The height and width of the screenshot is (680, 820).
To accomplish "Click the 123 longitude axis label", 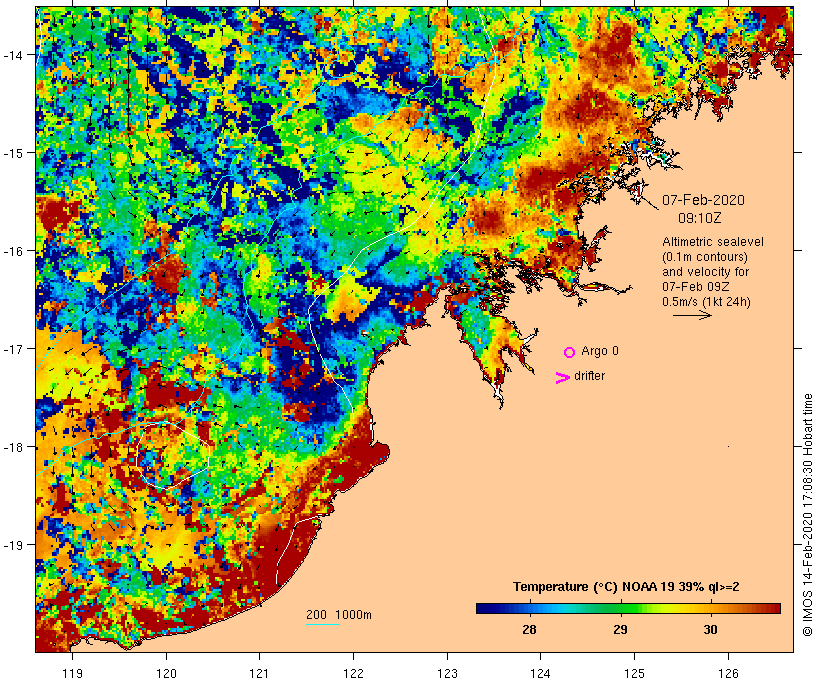I will coord(447,673).
